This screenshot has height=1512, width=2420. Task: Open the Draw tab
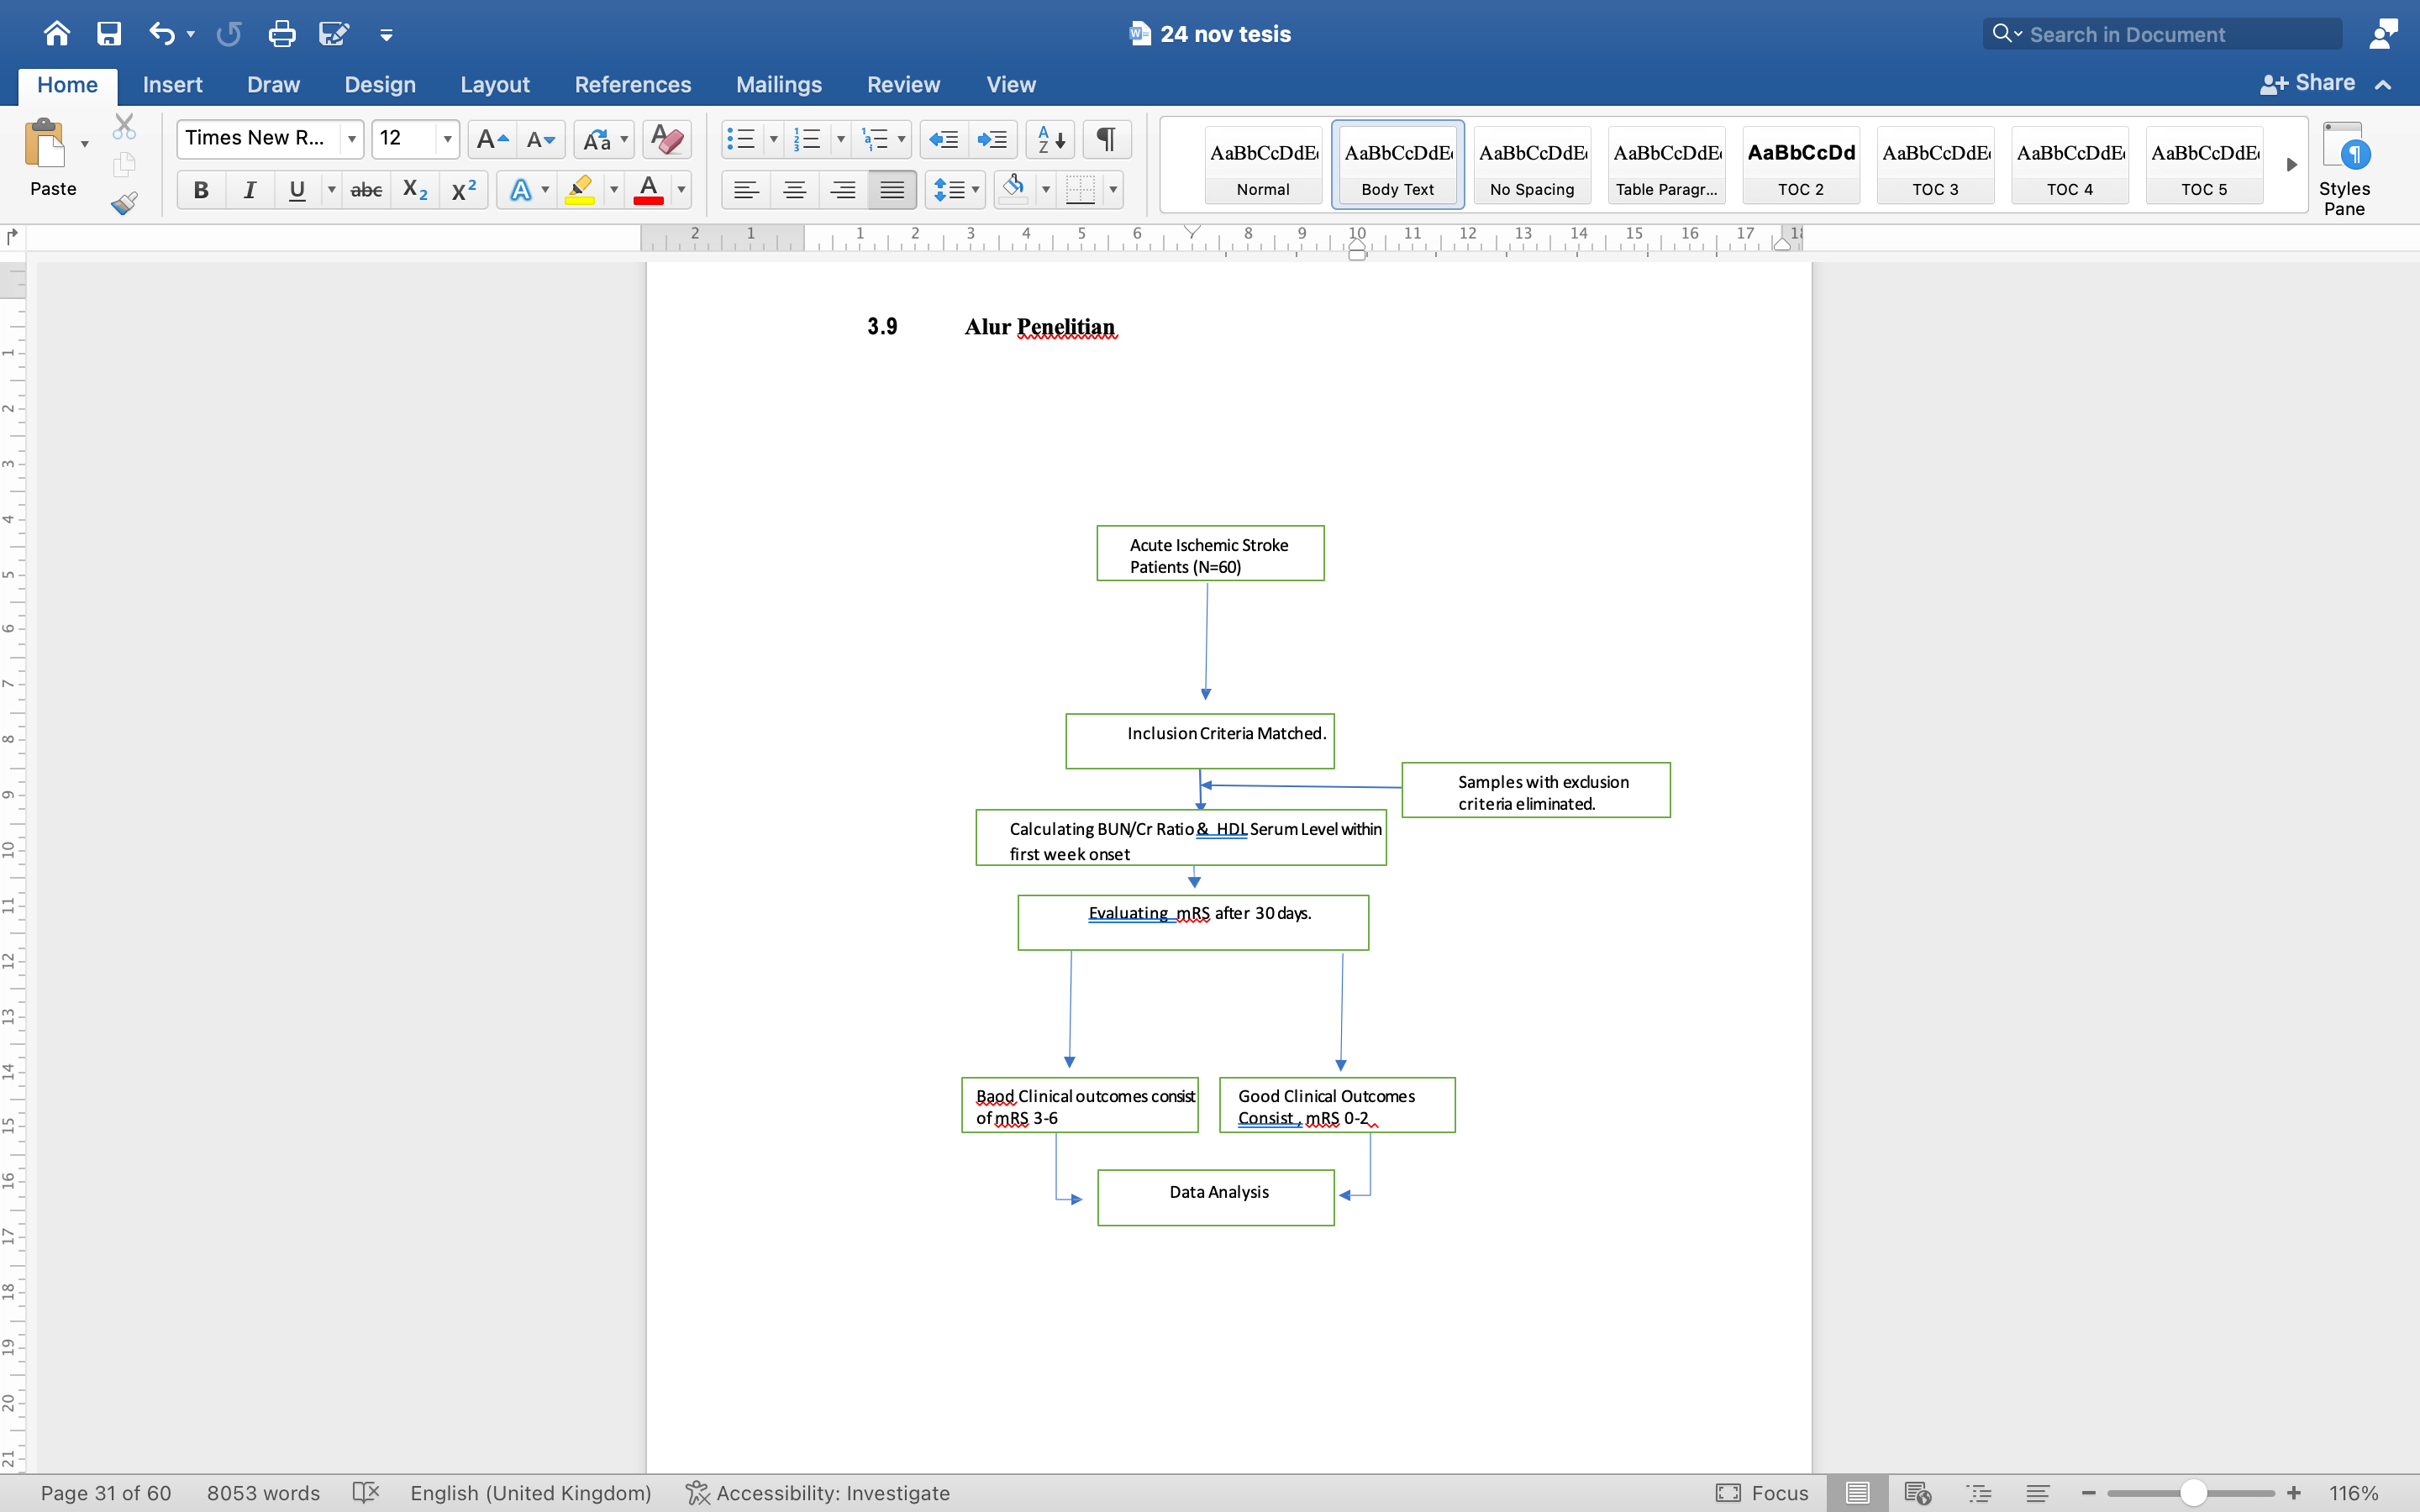(x=273, y=85)
